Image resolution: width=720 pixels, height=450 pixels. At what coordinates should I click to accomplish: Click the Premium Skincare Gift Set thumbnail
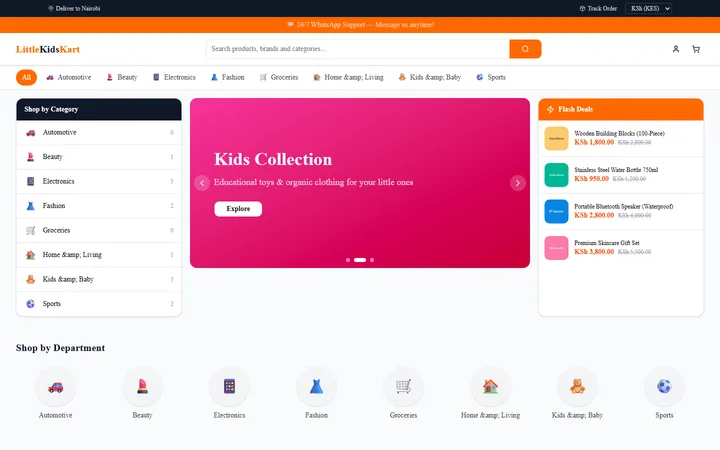pos(556,248)
